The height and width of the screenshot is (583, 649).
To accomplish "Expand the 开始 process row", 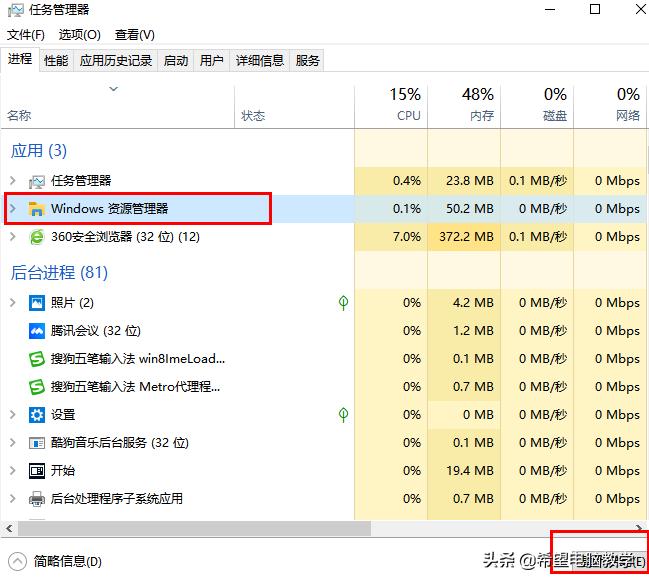I will [12, 470].
